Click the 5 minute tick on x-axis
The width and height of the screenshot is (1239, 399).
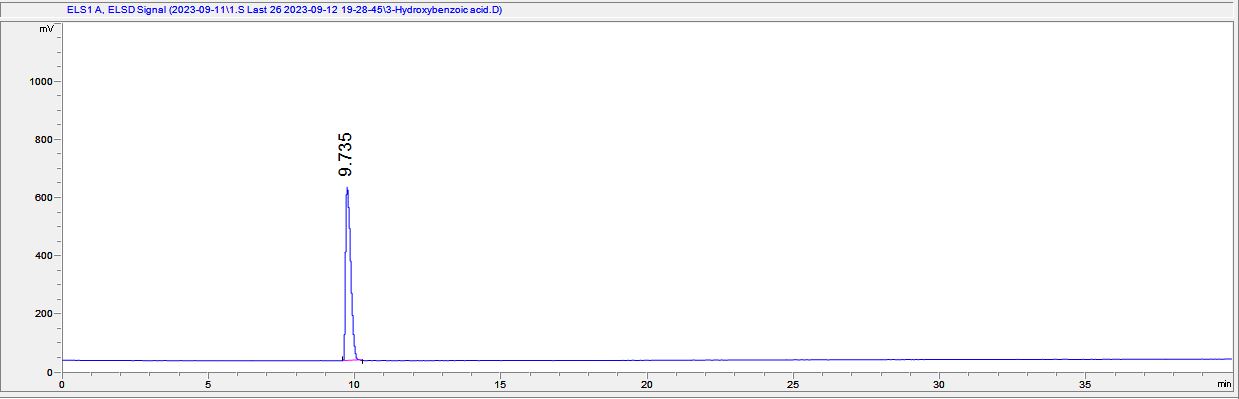point(208,384)
